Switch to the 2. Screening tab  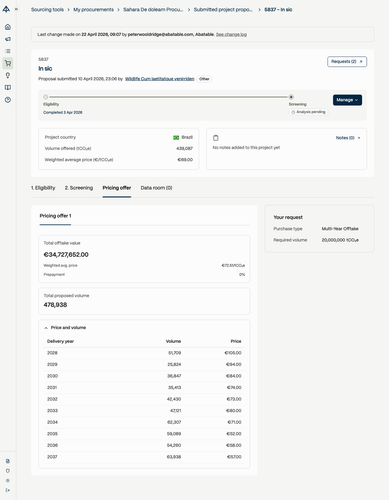click(79, 188)
